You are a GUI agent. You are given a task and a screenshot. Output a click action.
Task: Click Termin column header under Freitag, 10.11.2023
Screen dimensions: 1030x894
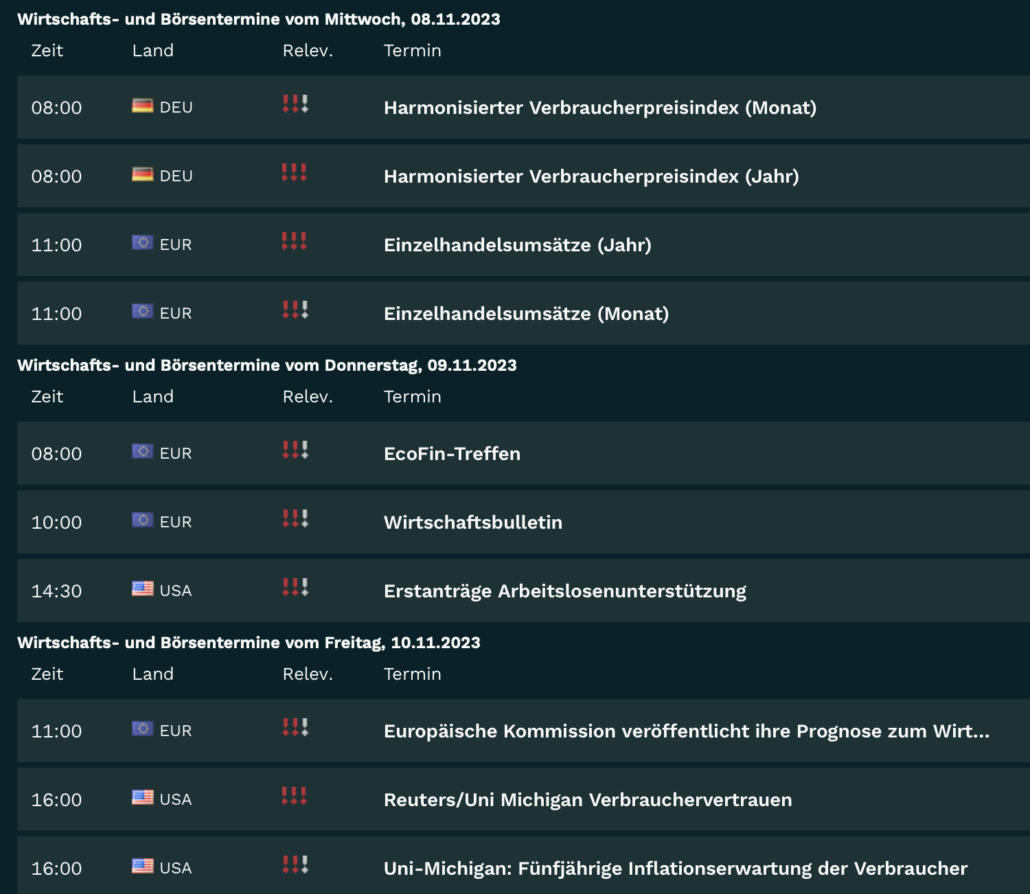[413, 674]
